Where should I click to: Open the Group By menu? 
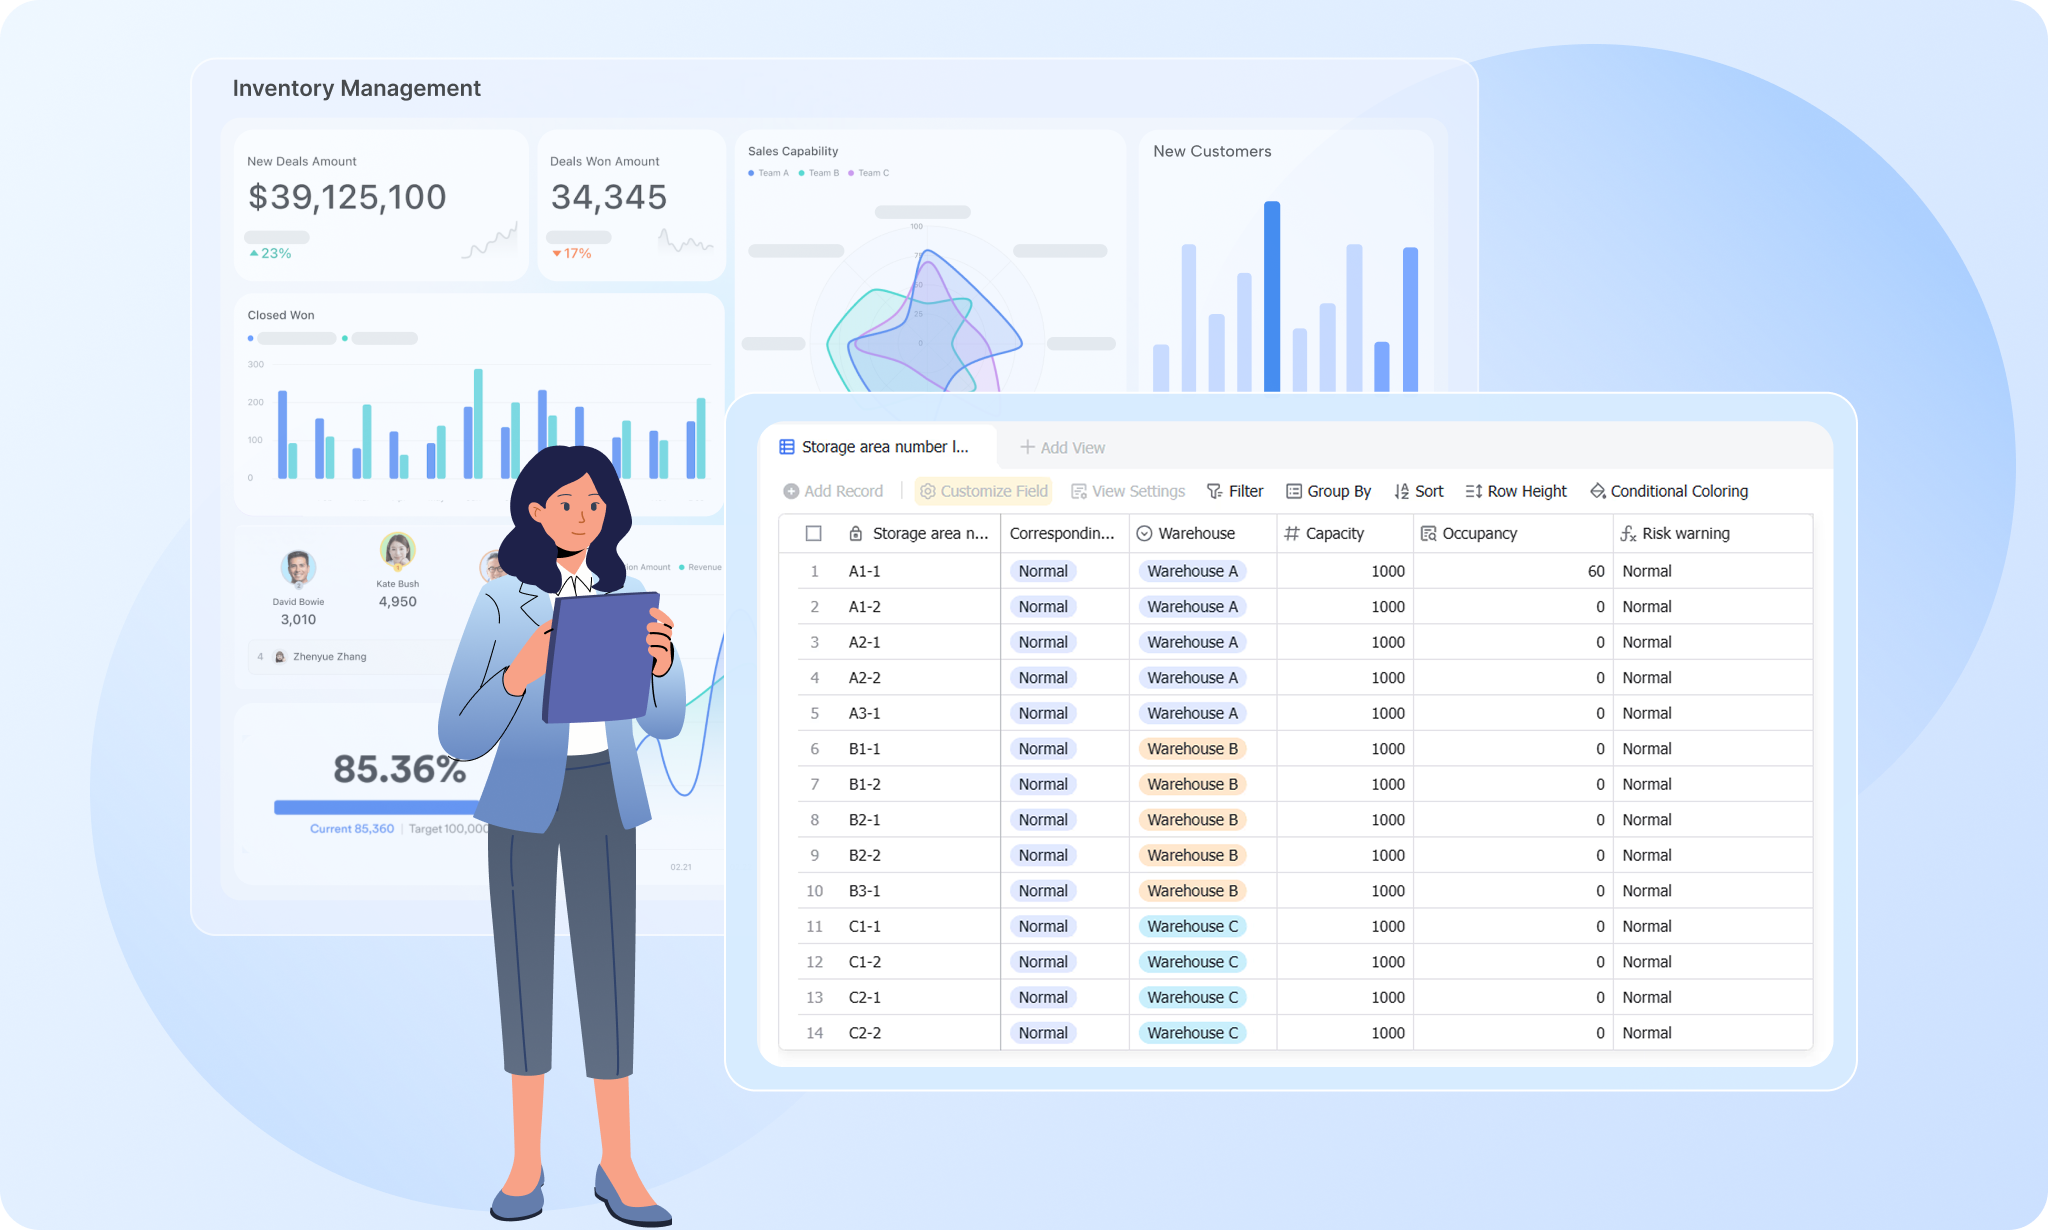coord(1329,491)
